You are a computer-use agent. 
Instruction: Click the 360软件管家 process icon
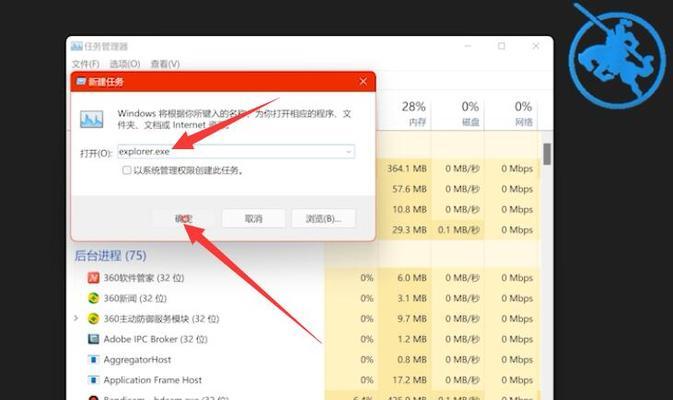coord(93,278)
